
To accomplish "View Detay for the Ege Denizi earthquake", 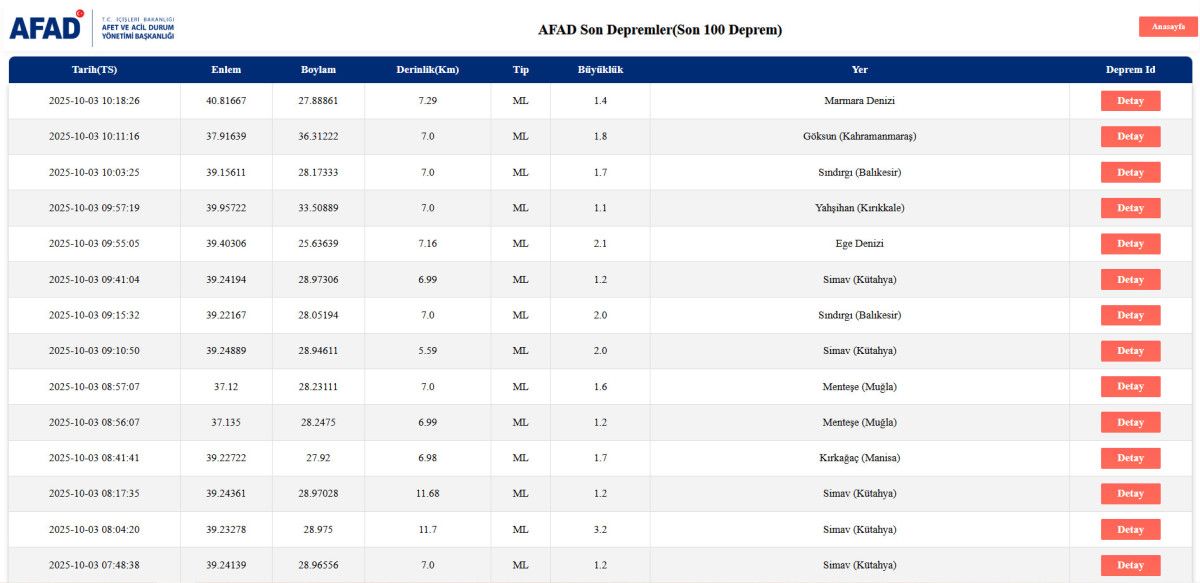I will click(1130, 244).
